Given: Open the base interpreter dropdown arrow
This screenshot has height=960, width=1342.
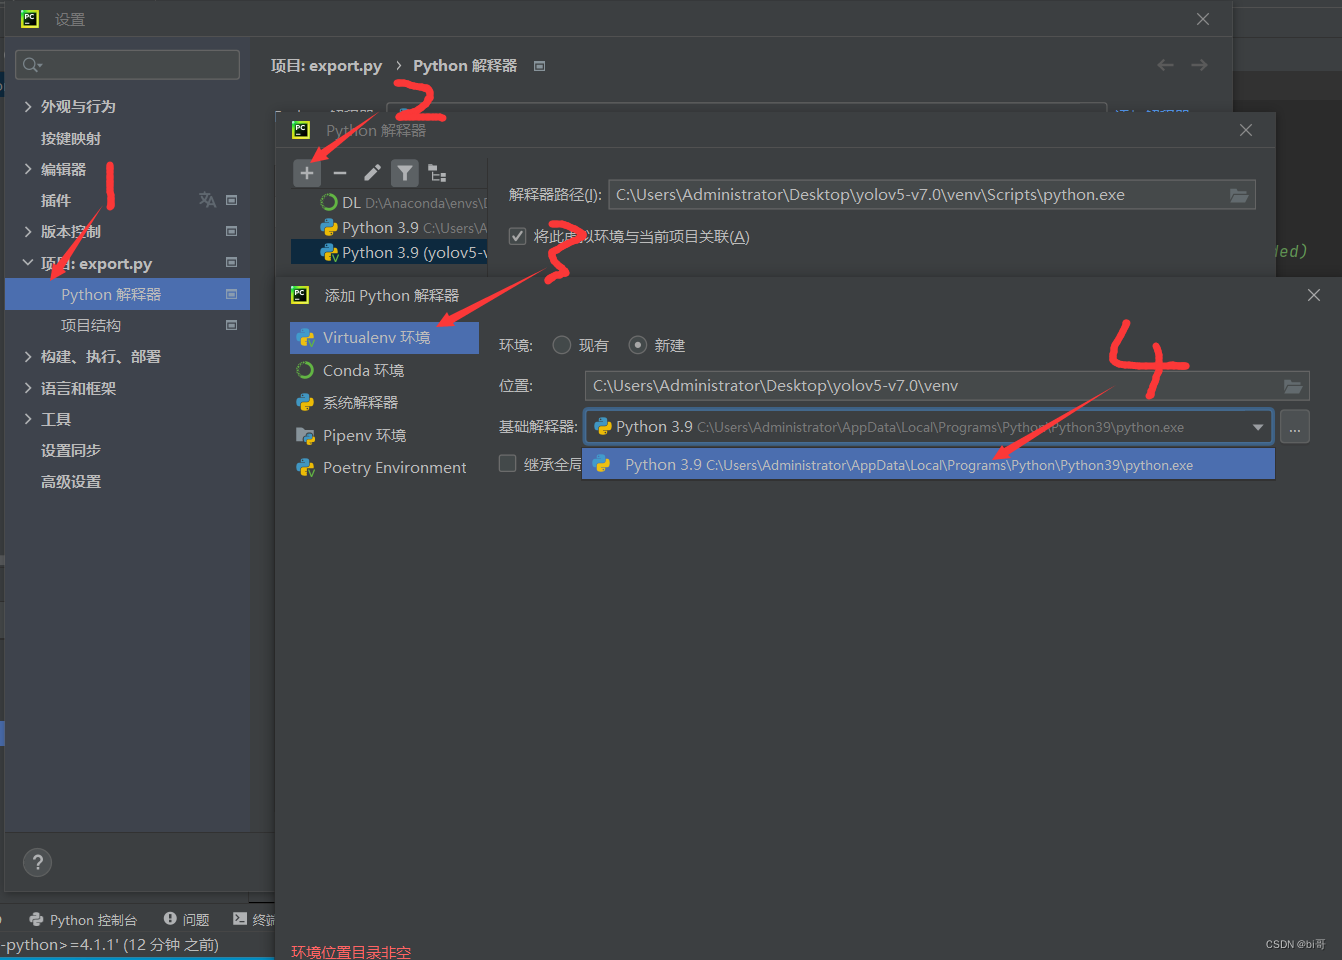Looking at the screenshot, I should coord(1258,427).
